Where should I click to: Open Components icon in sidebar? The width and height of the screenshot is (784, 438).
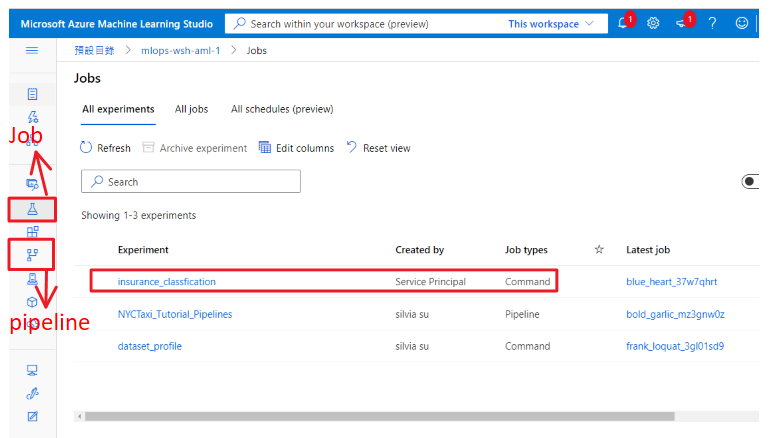point(32,232)
